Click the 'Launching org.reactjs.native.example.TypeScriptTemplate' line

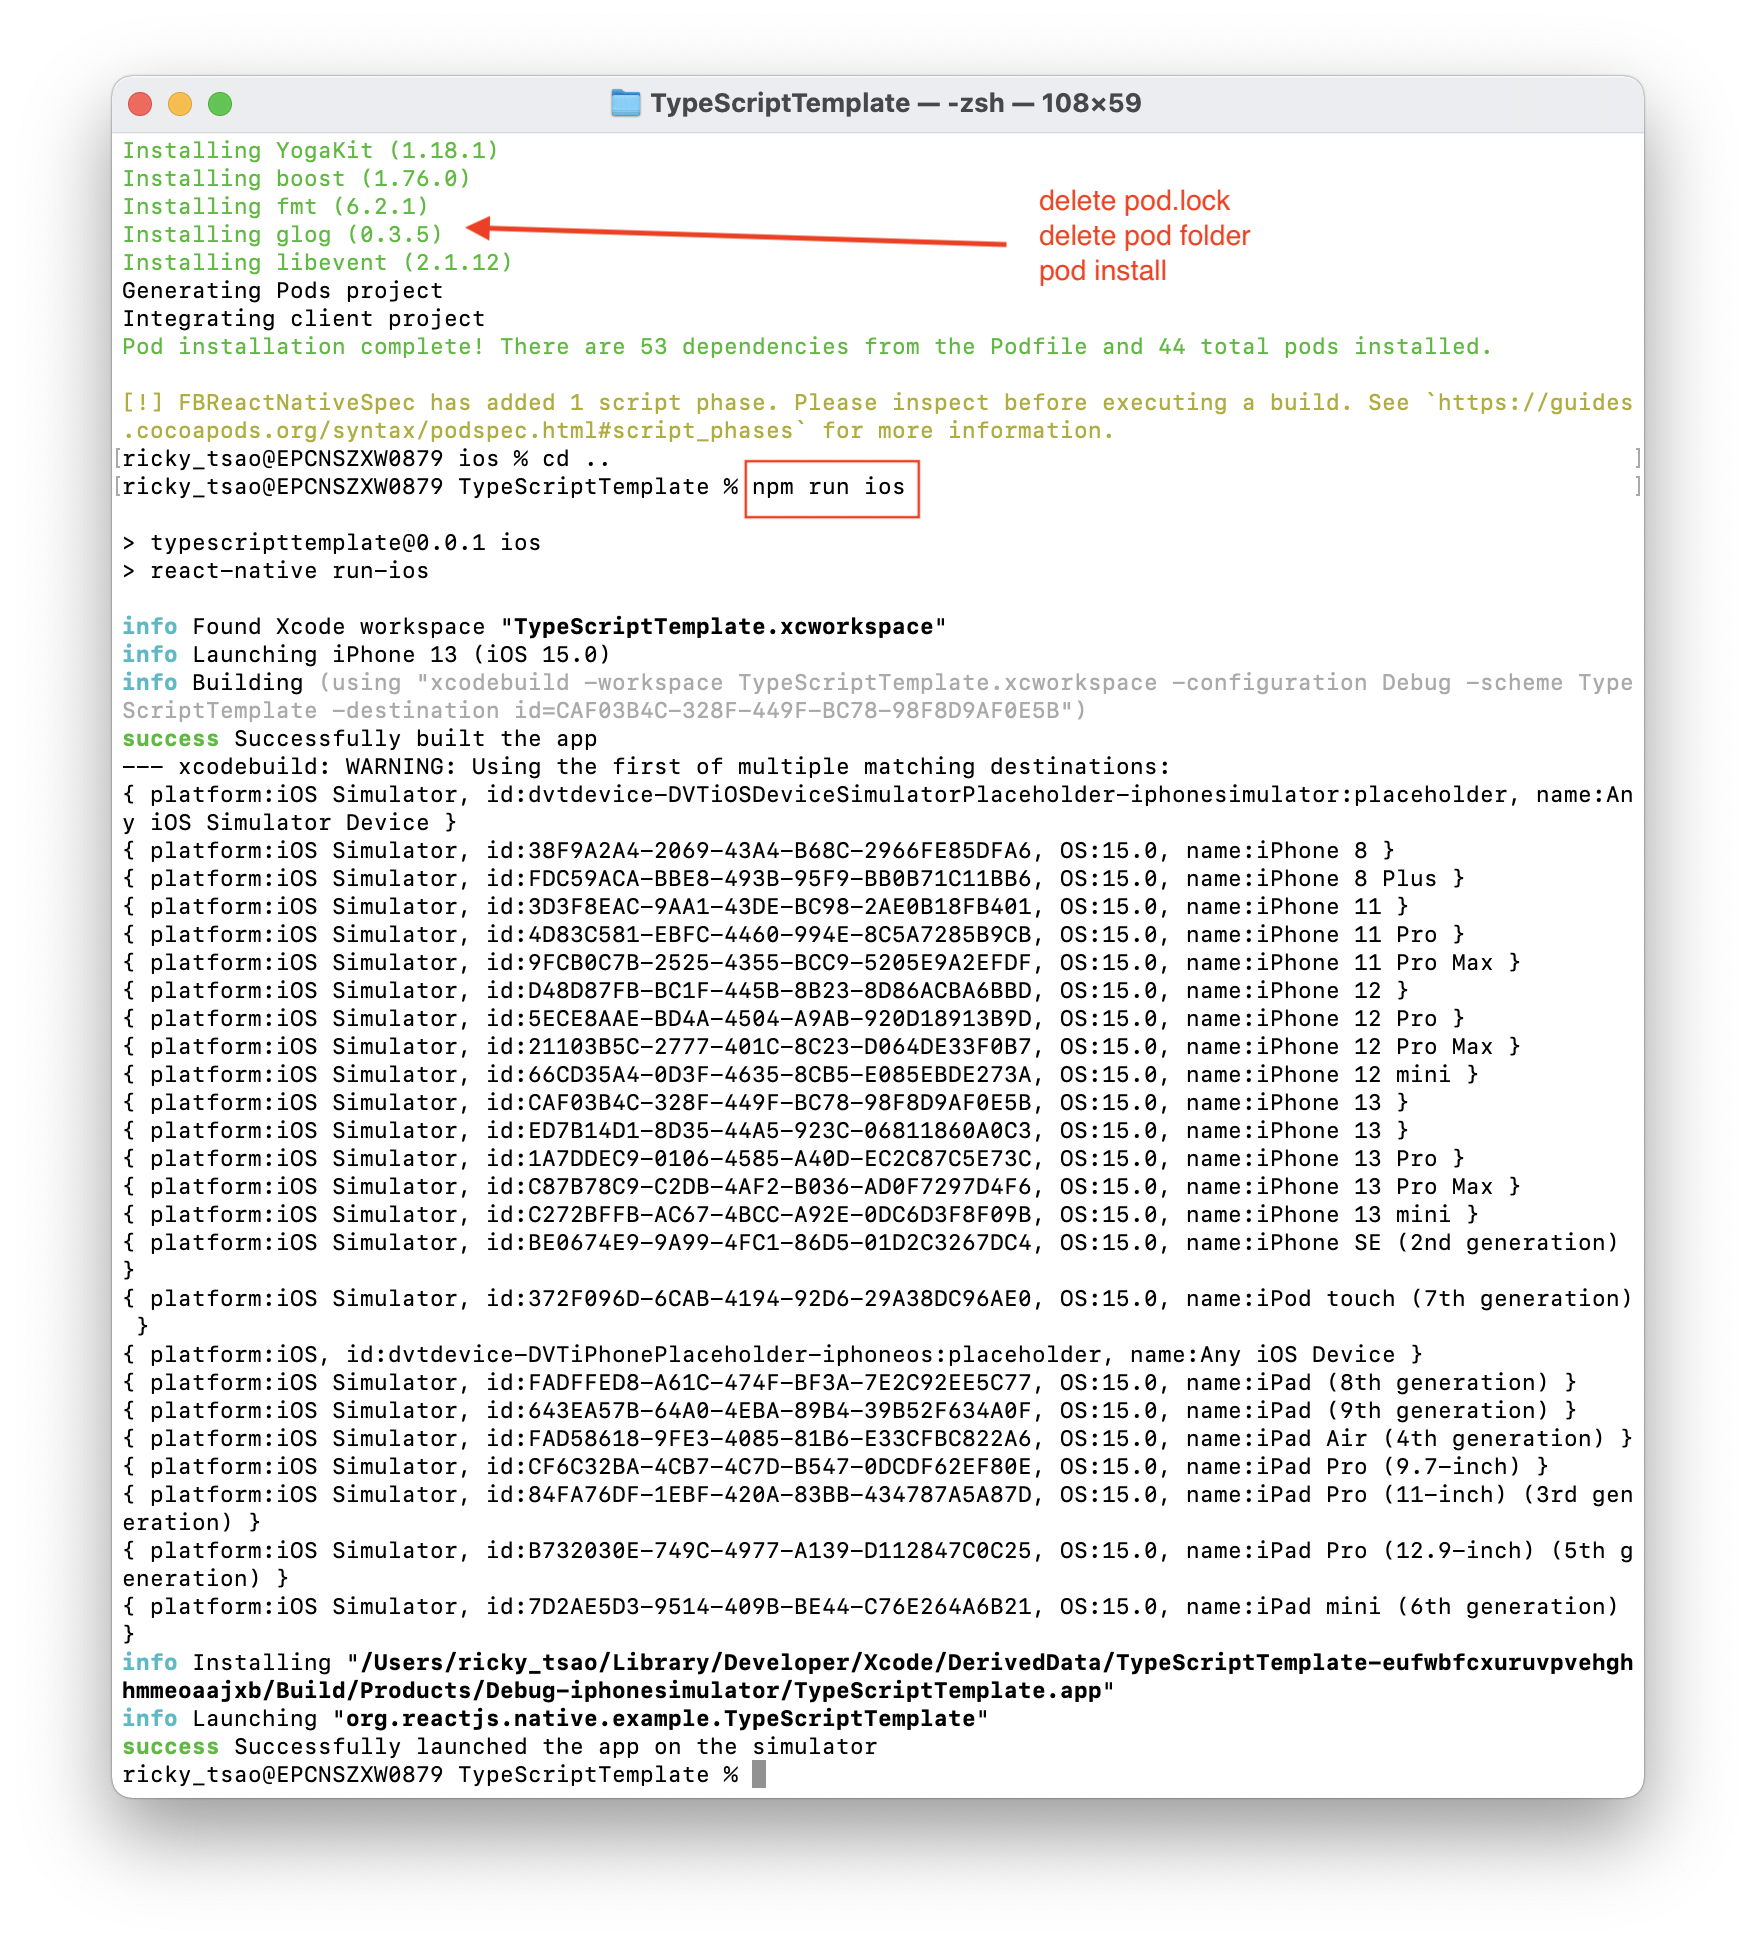pos(555,1718)
